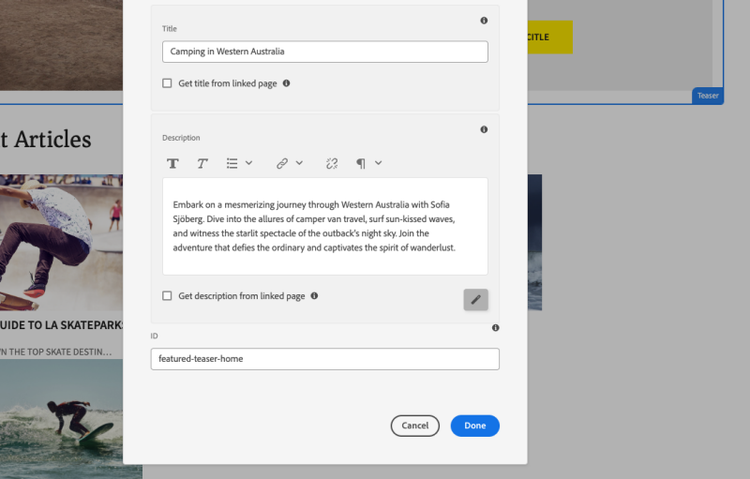Click the unlink (broken chain) icon

click(x=332, y=163)
